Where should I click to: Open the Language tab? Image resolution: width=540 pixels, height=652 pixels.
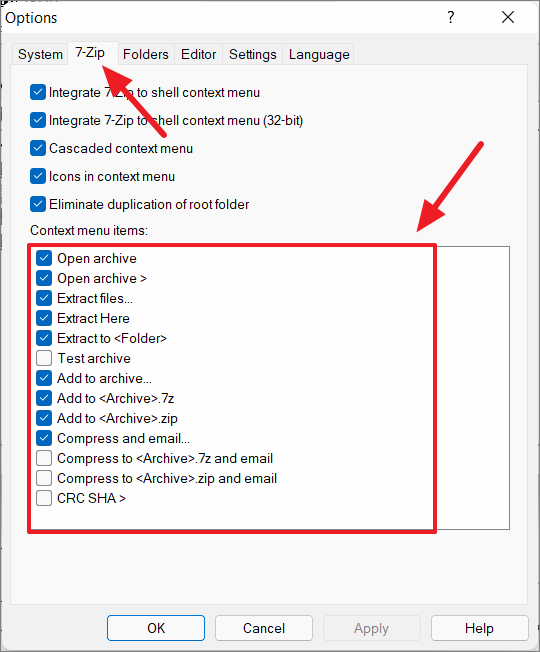click(319, 54)
